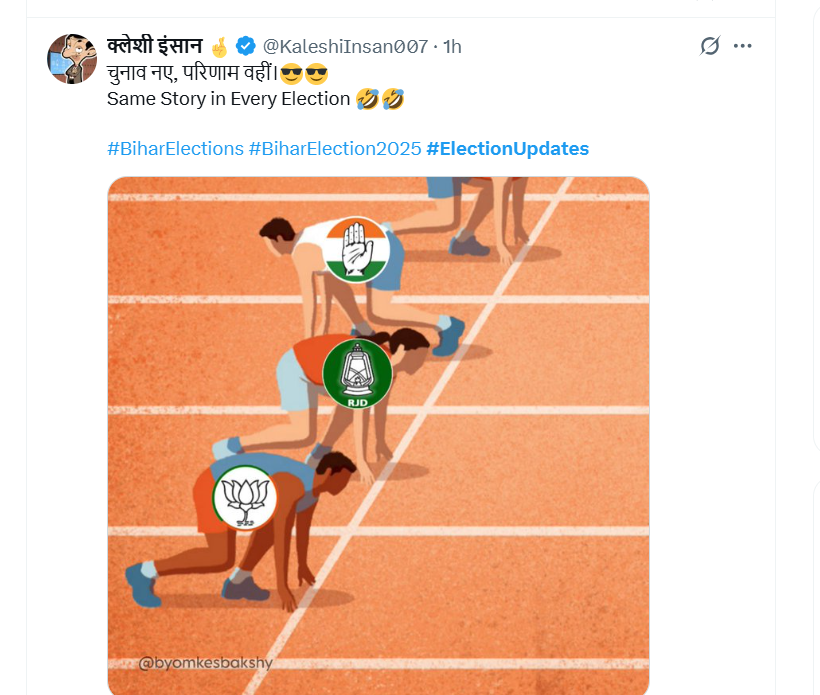This screenshot has width=820, height=695.
Task: Open the @KaleshiInsan007 handle link
Action: pyautogui.click(x=347, y=46)
